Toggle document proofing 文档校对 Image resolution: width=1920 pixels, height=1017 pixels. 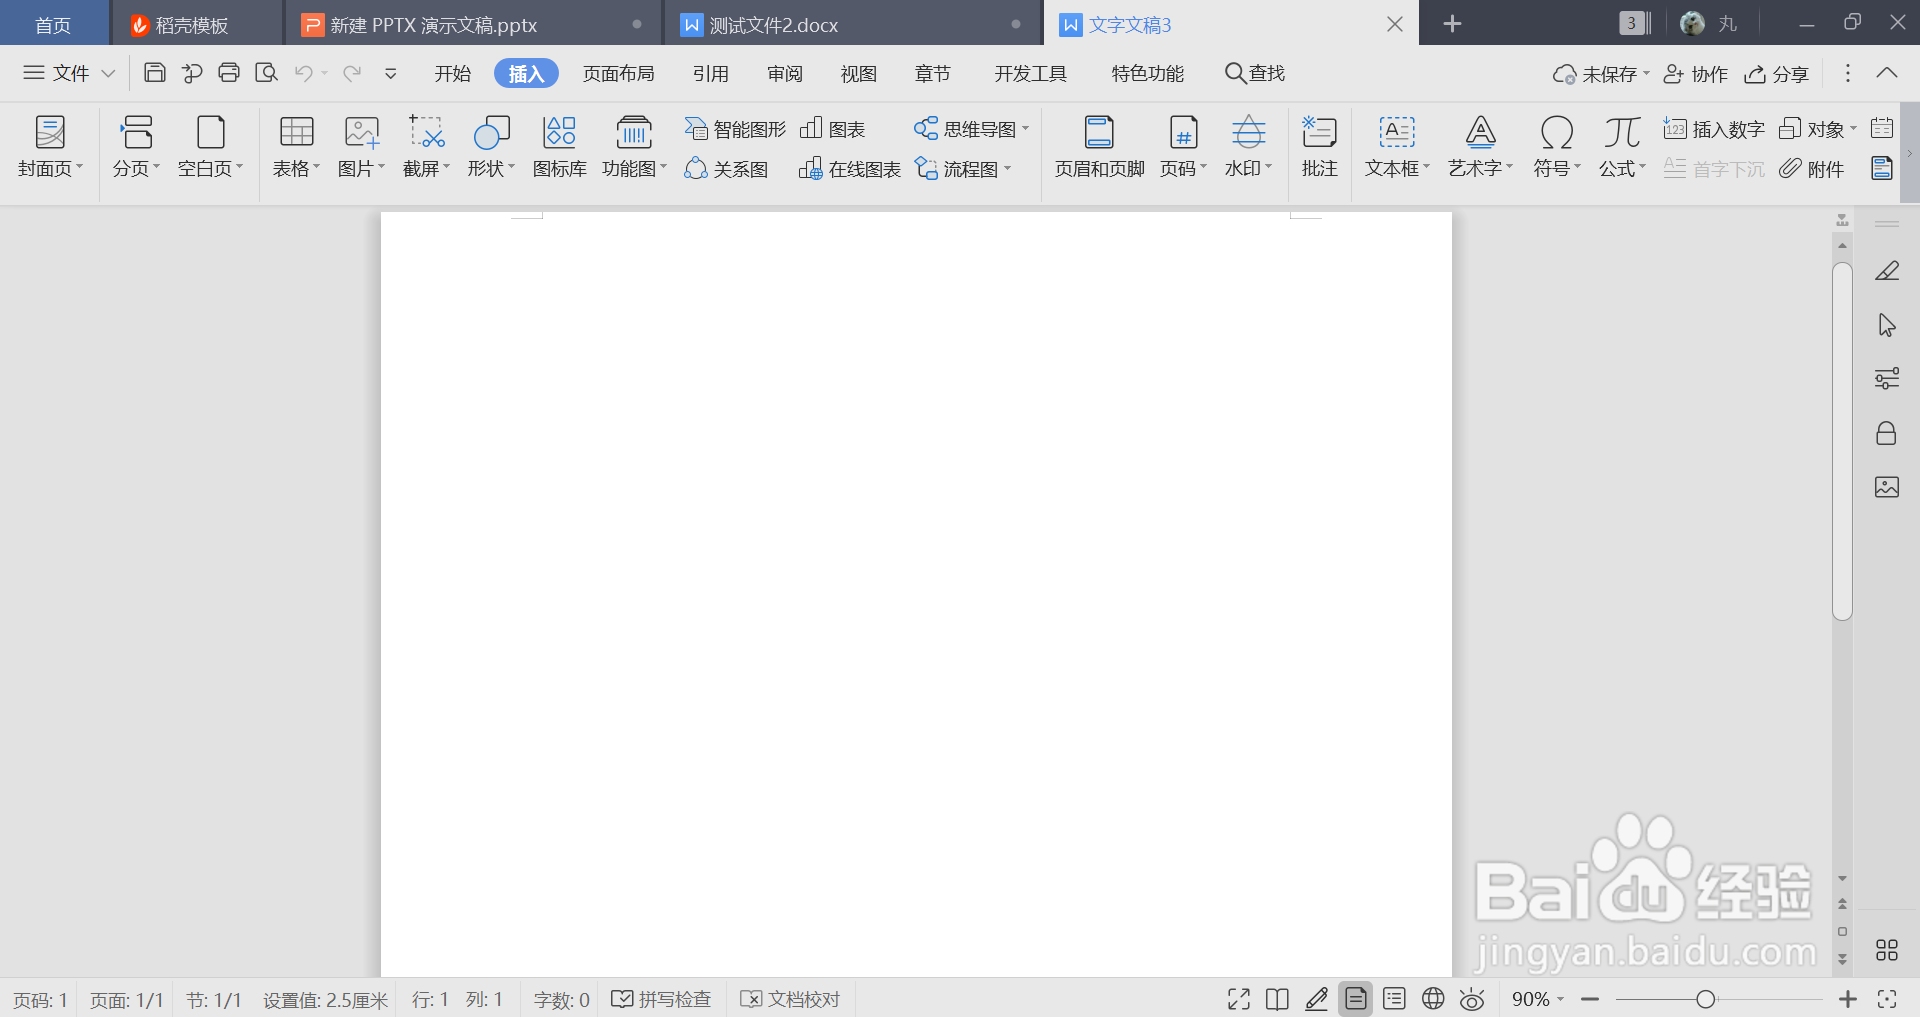pyautogui.click(x=789, y=998)
